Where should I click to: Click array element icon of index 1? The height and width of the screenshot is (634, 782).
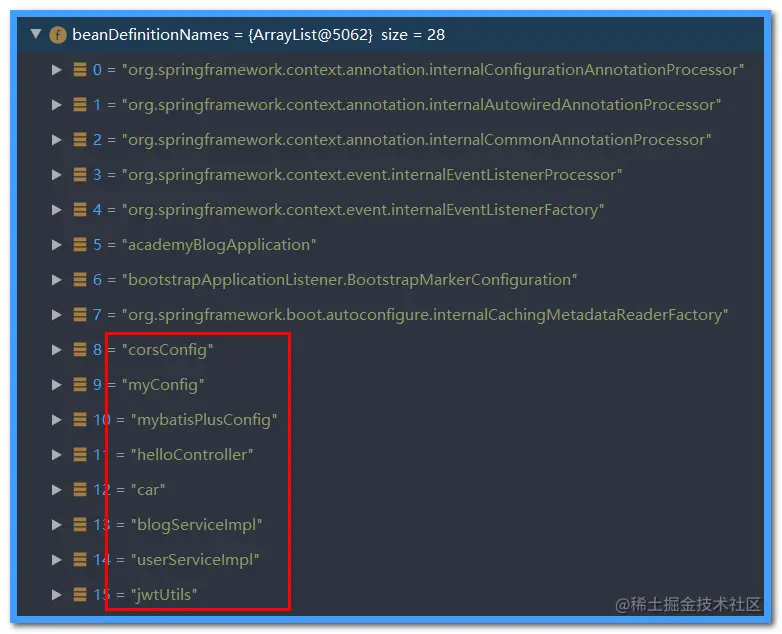coord(80,104)
